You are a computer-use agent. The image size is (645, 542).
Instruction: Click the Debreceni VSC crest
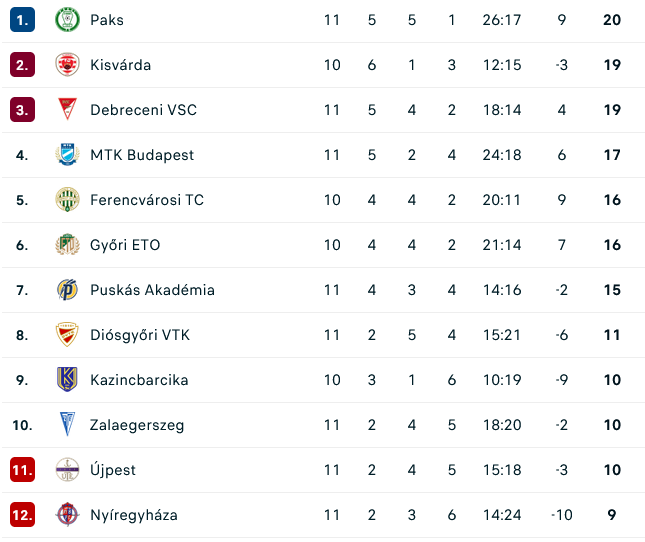pyautogui.click(x=67, y=110)
